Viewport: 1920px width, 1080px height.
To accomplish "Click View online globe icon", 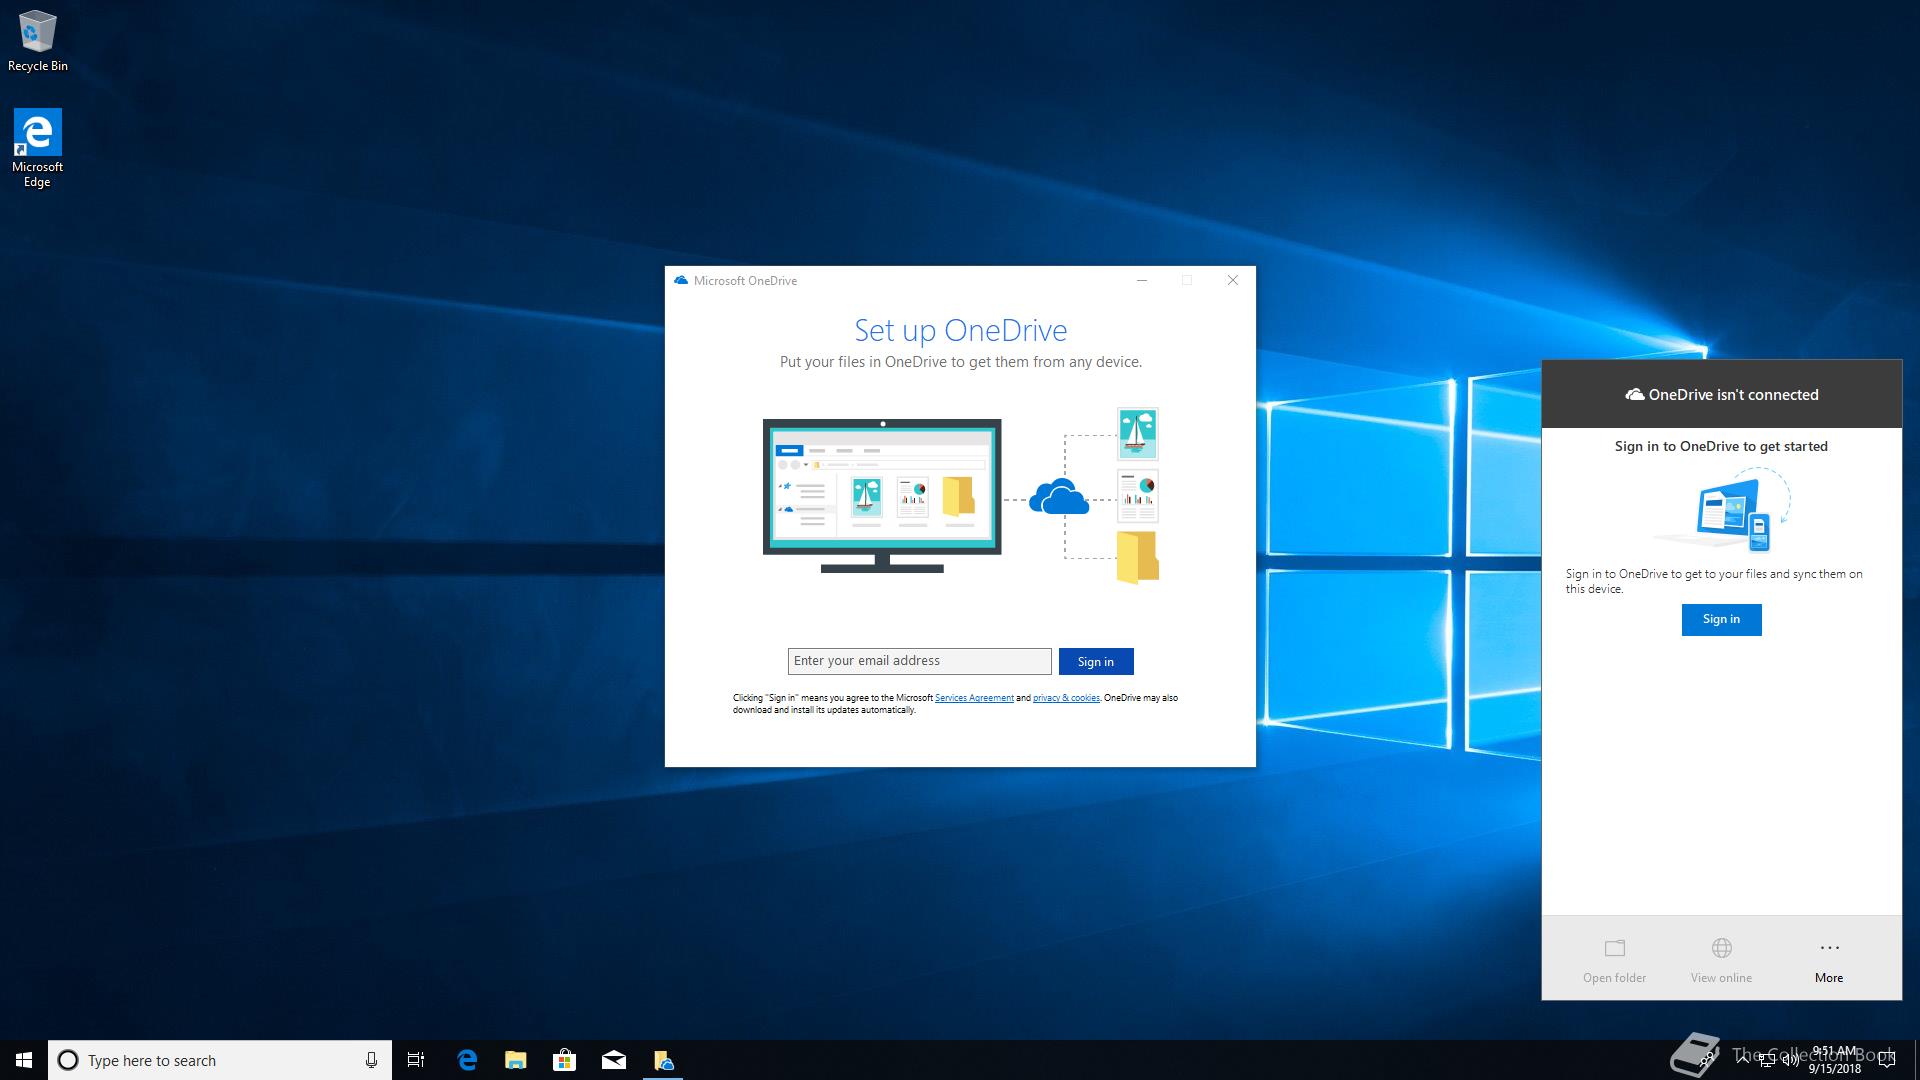I will pos(1721,948).
